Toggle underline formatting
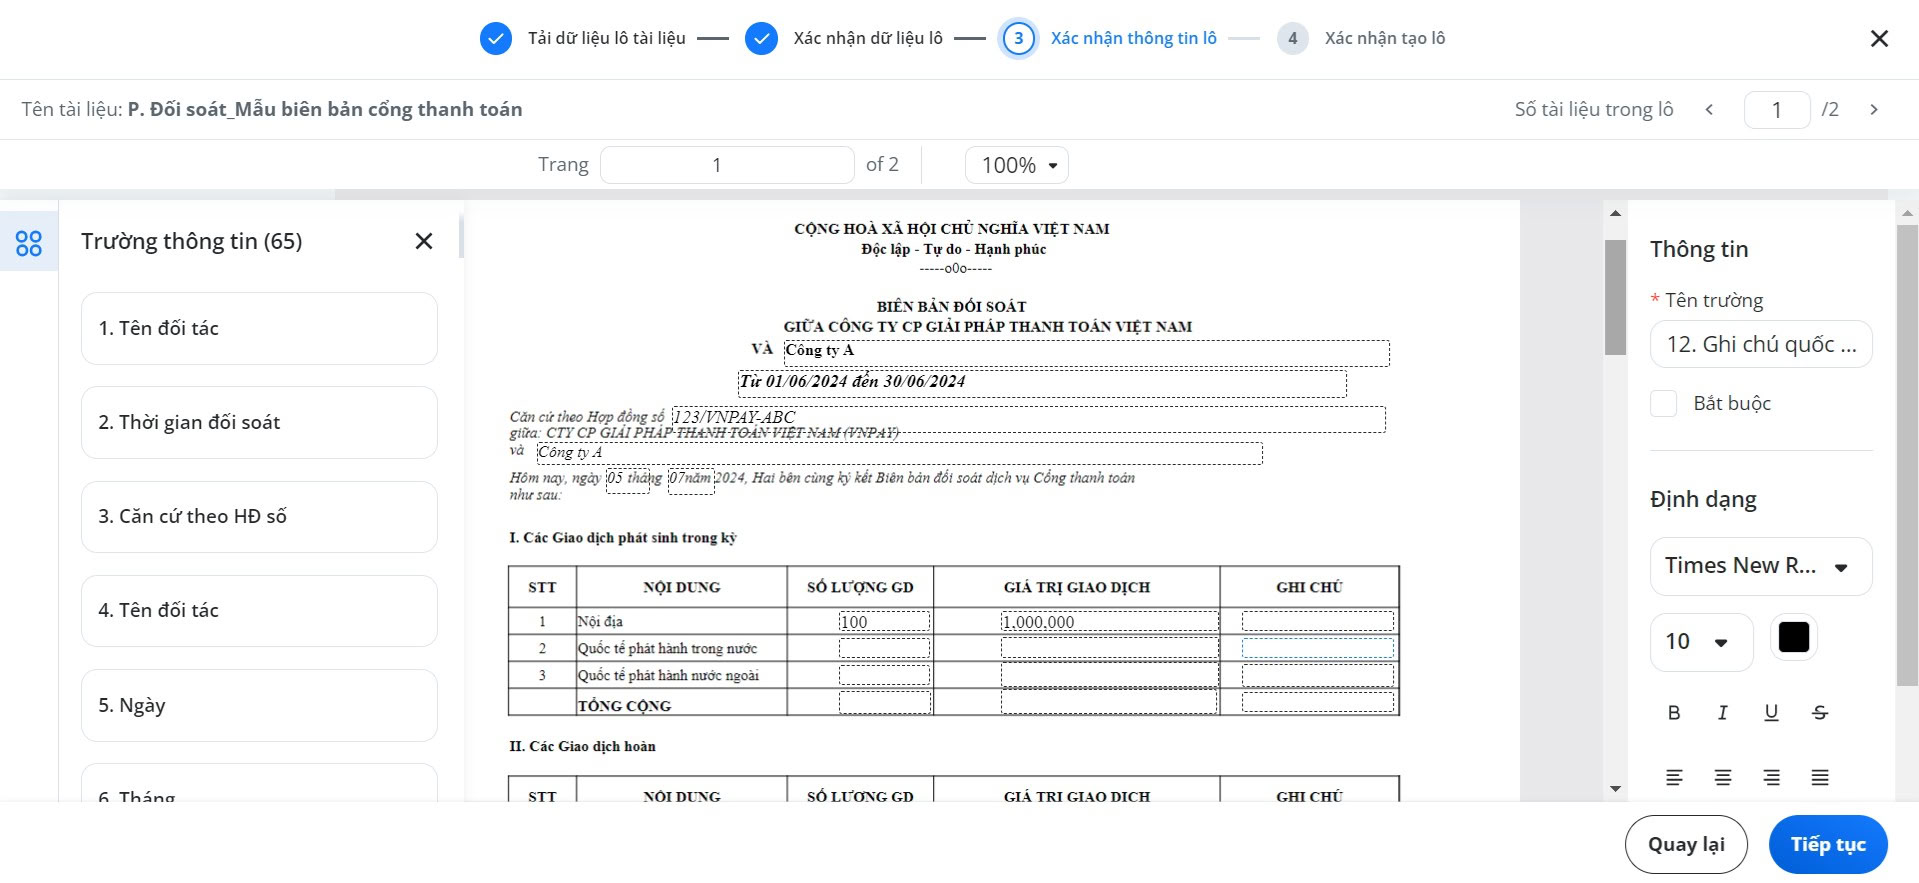The height and width of the screenshot is (883, 1919). click(1771, 713)
